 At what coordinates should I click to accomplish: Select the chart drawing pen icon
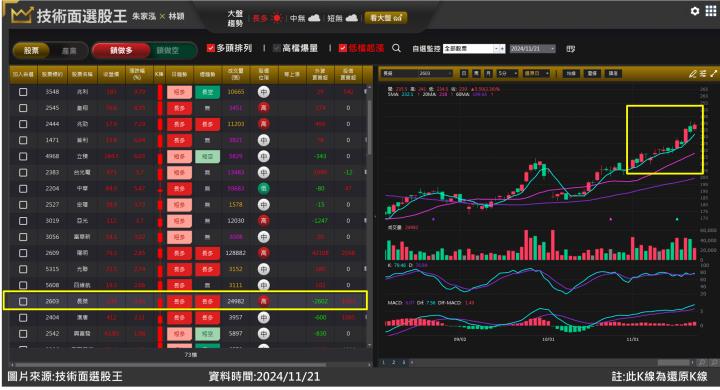[692, 73]
